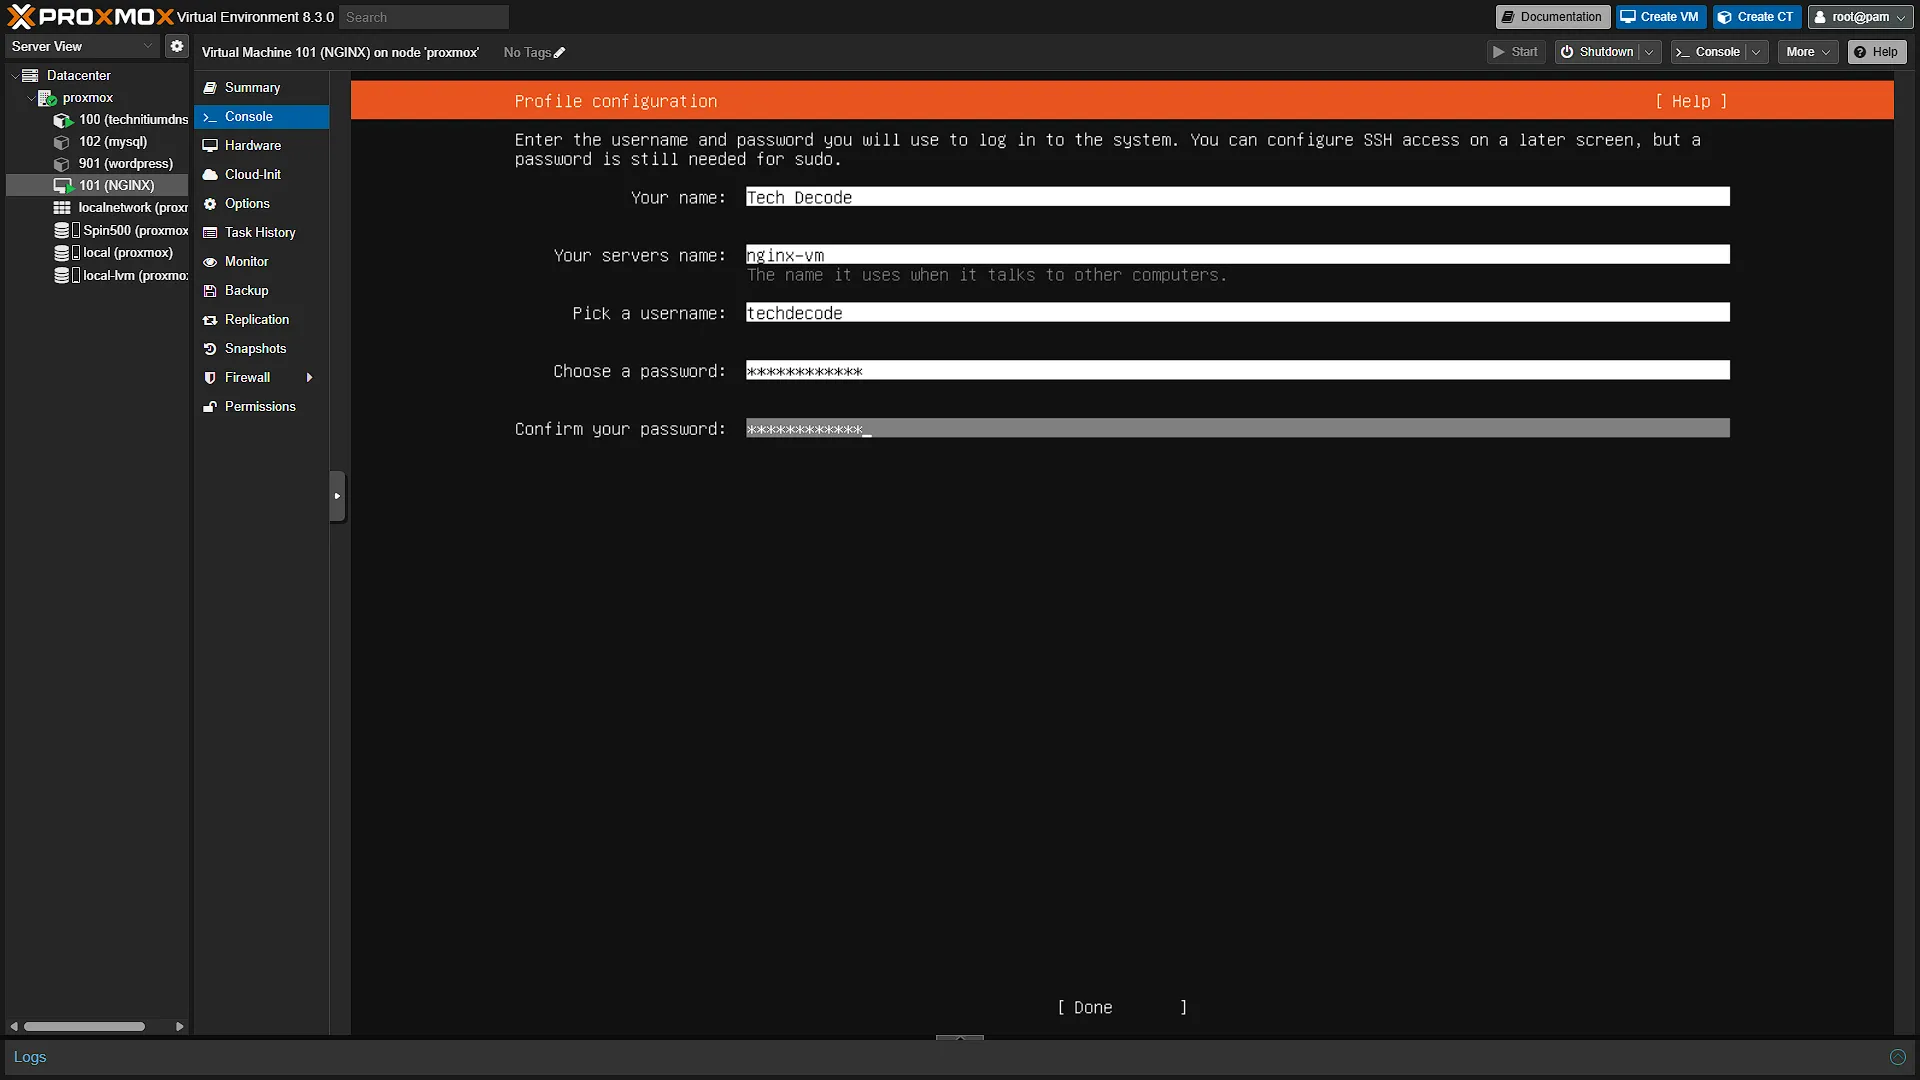Viewport: 1920px width, 1080px height.
Task: Click Done in the installer
Action: pyautogui.click(x=1122, y=1008)
